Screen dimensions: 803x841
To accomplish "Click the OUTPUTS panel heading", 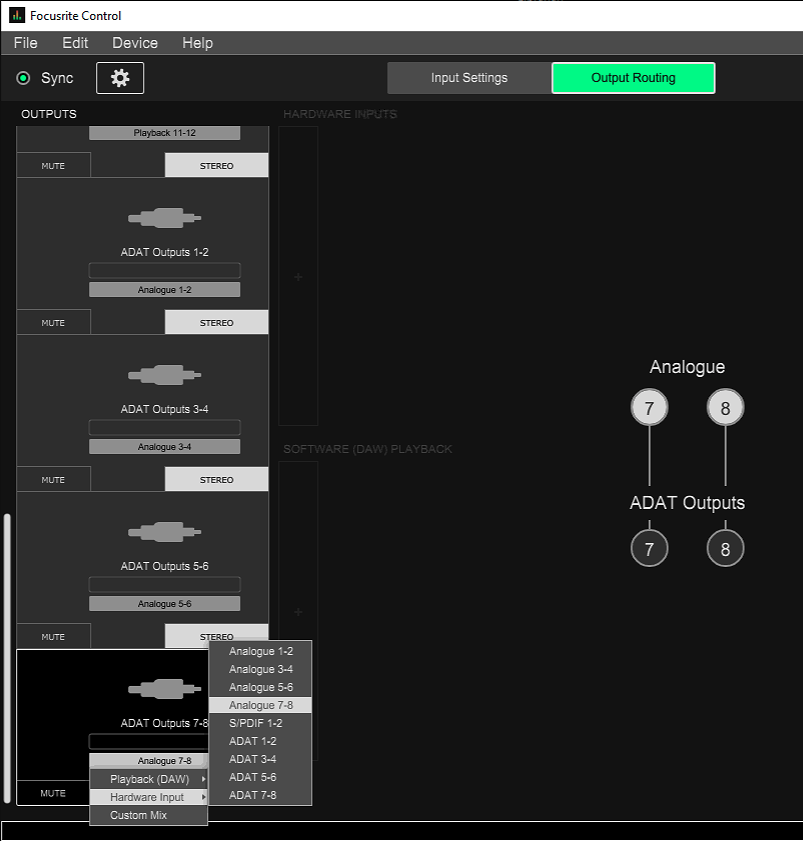I will (x=49, y=114).
